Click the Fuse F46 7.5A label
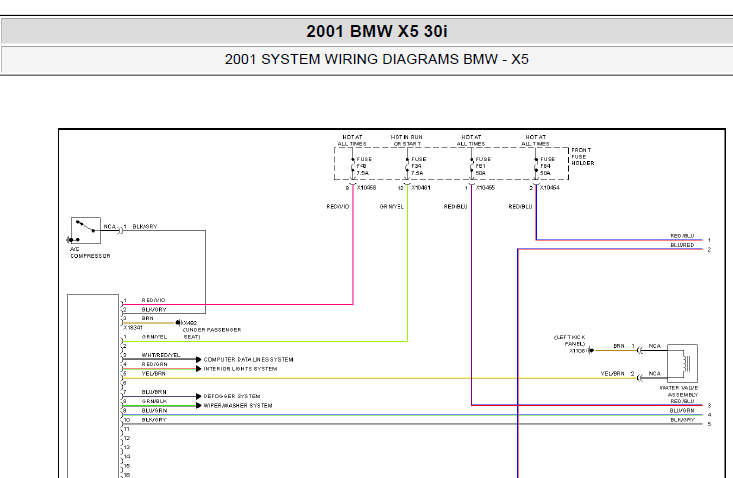733x478 pixels. pyautogui.click(x=364, y=166)
